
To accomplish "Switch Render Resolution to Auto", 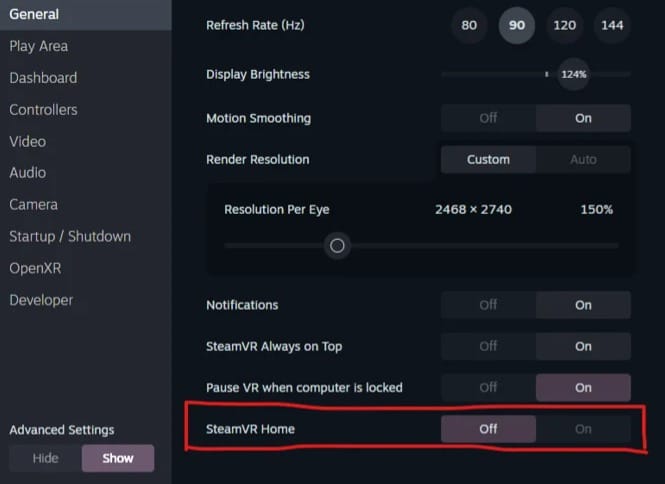I will (x=583, y=159).
